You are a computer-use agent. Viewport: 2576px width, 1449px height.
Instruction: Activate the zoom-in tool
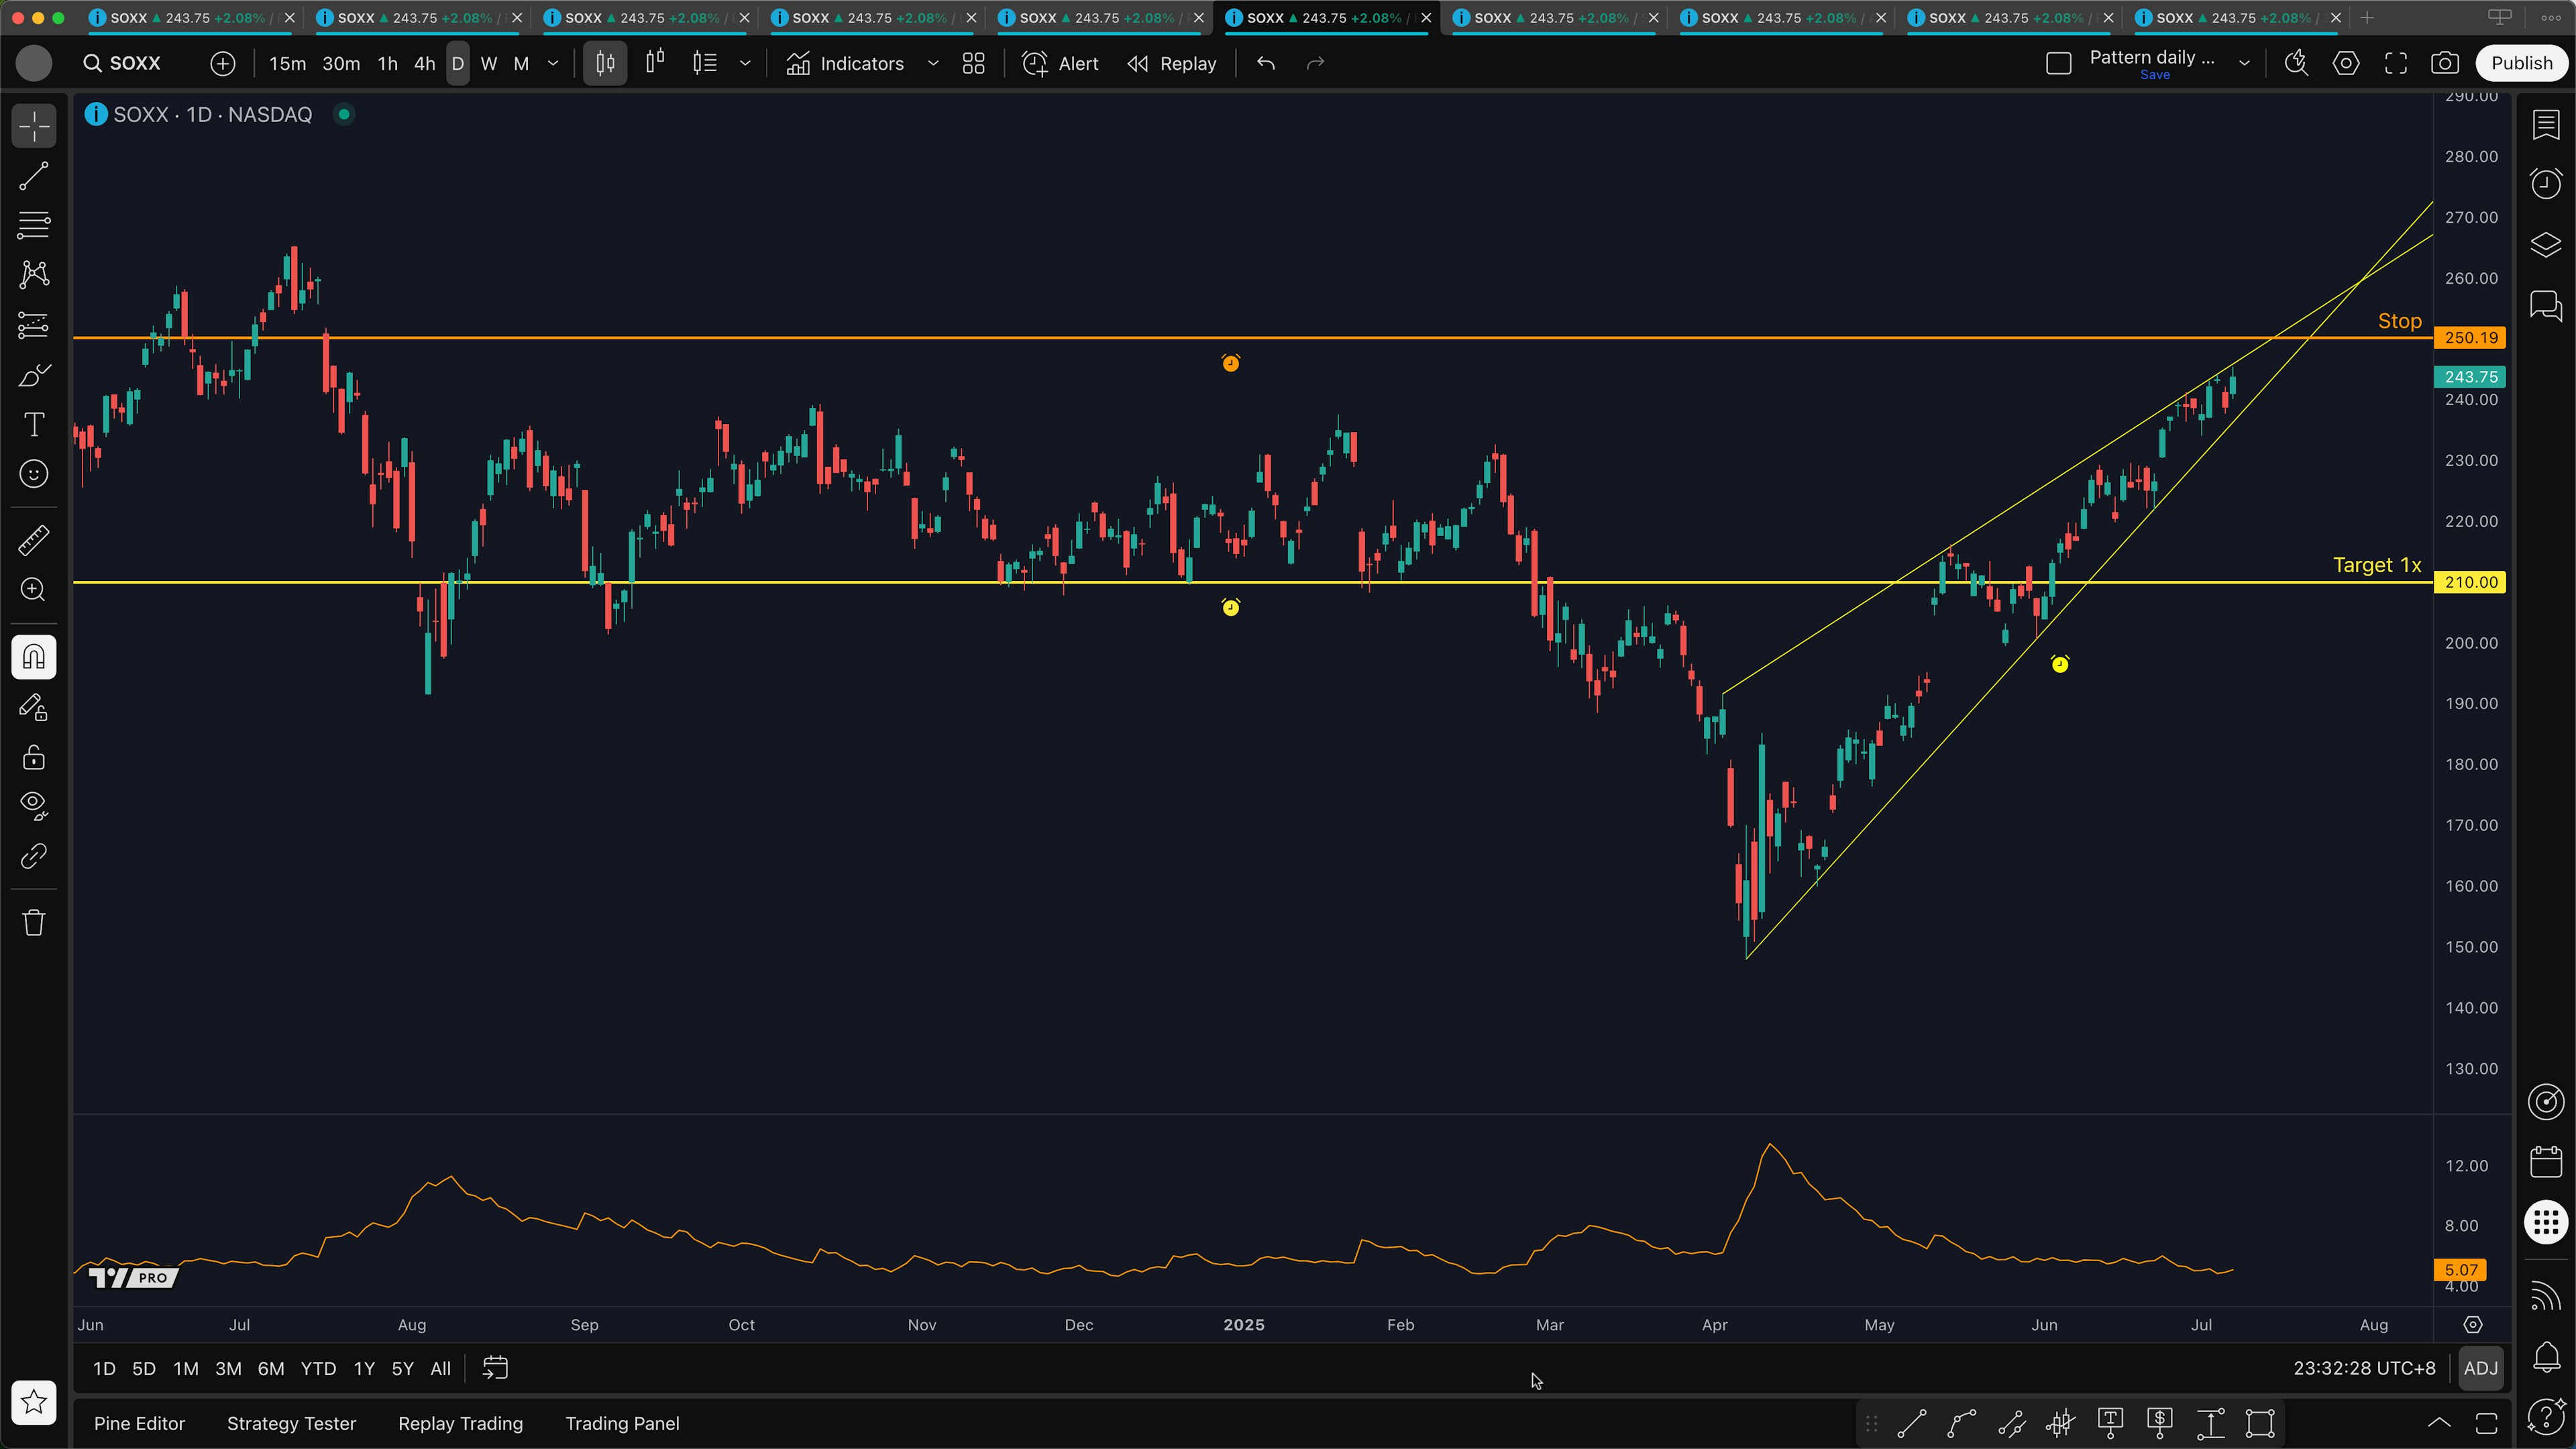tap(34, 590)
